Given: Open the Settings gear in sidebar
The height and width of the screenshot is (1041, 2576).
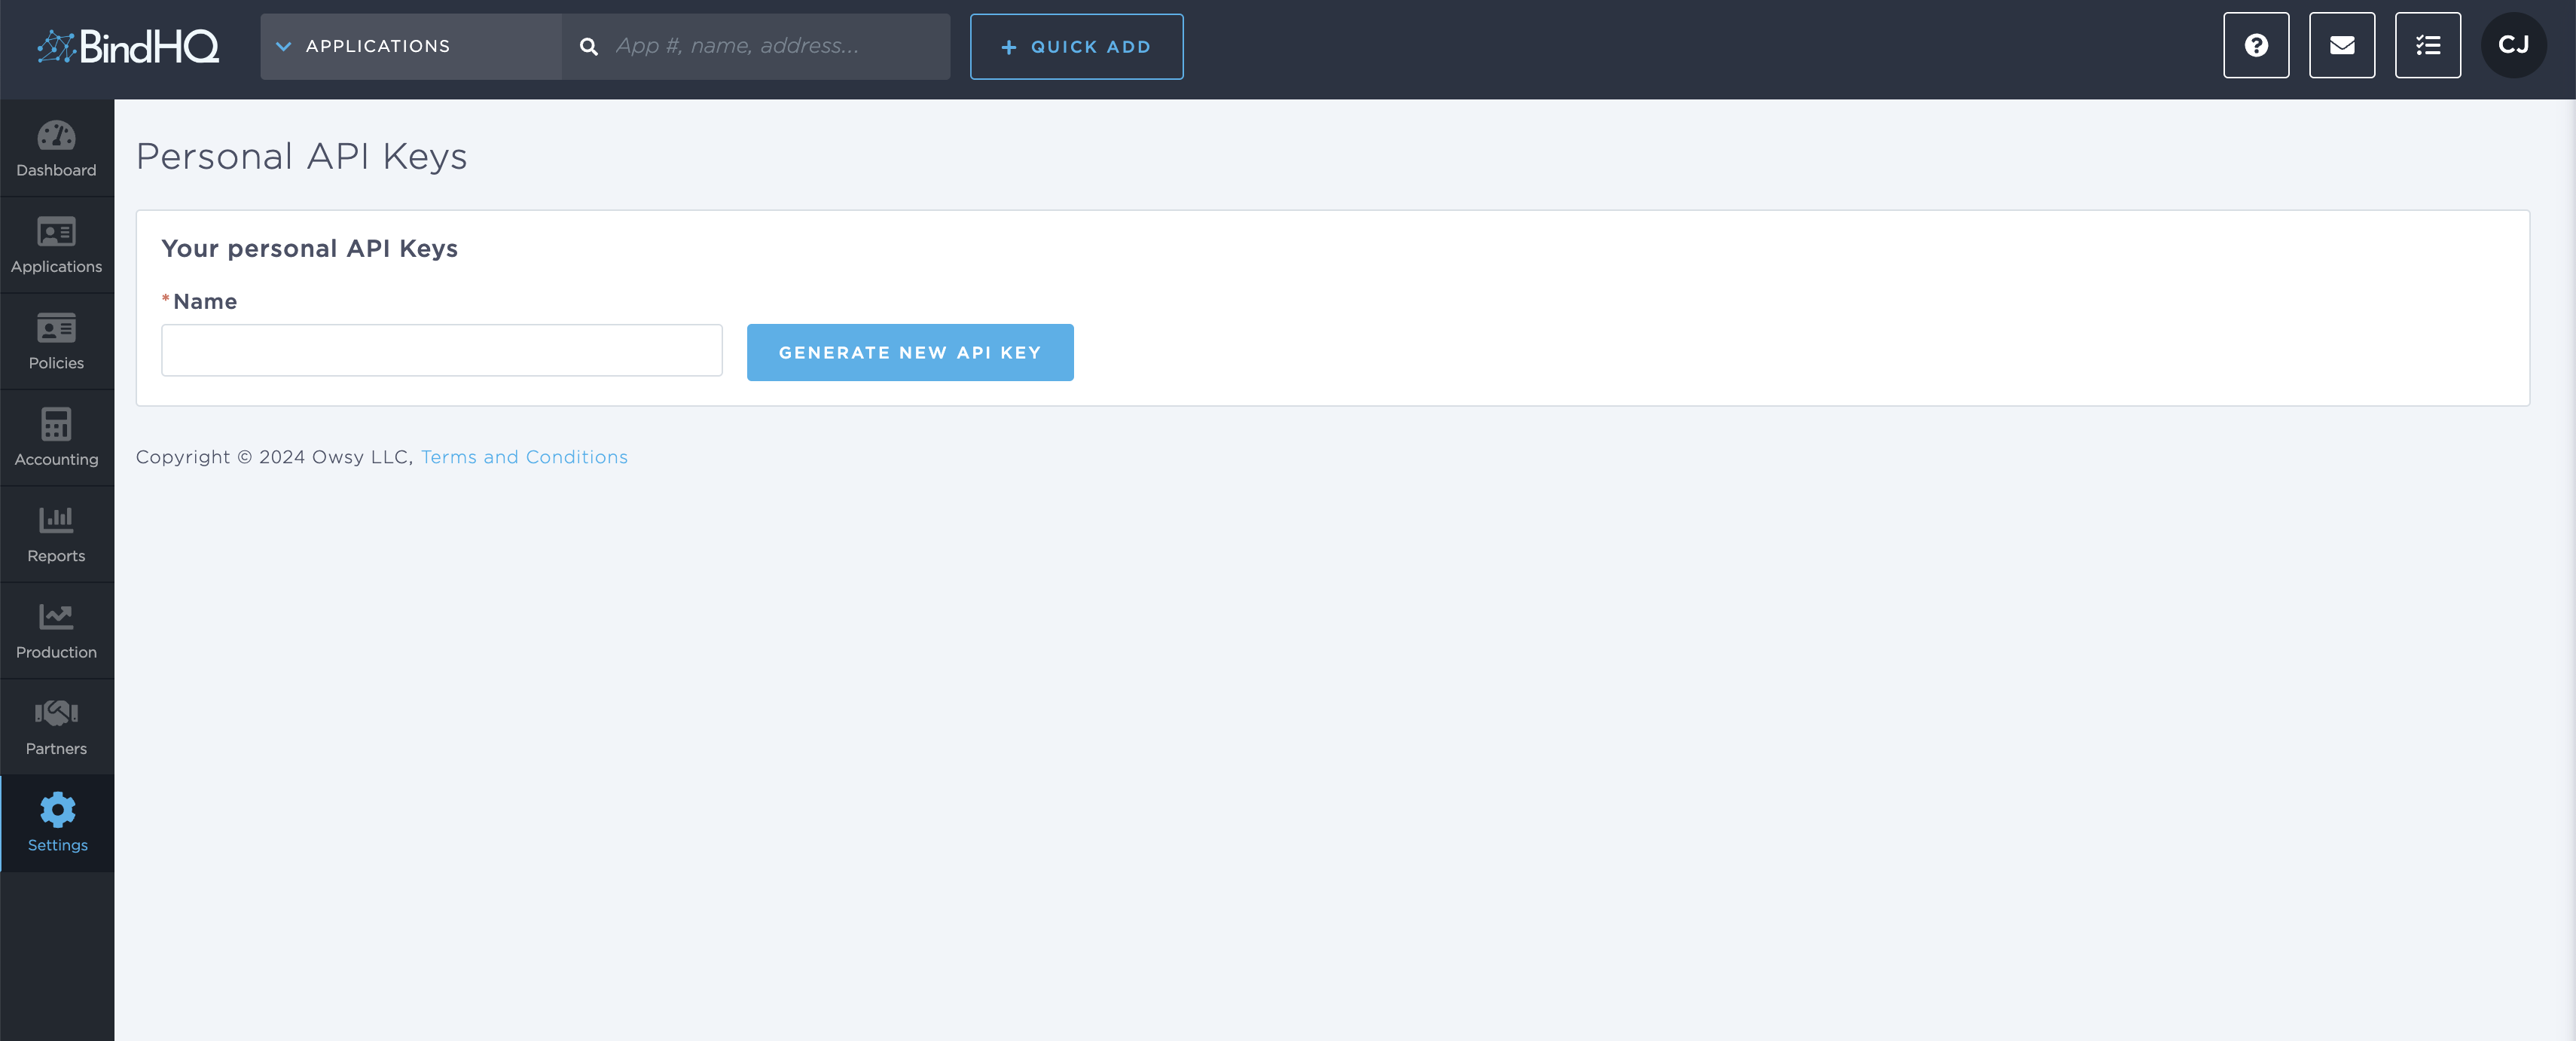Looking at the screenshot, I should click(x=57, y=824).
